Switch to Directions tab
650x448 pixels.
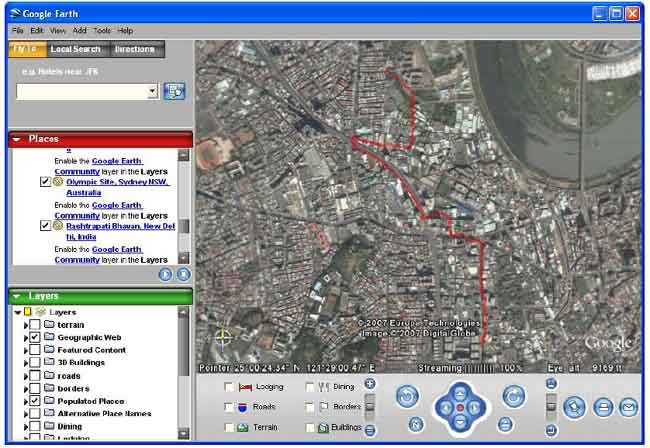[135, 49]
